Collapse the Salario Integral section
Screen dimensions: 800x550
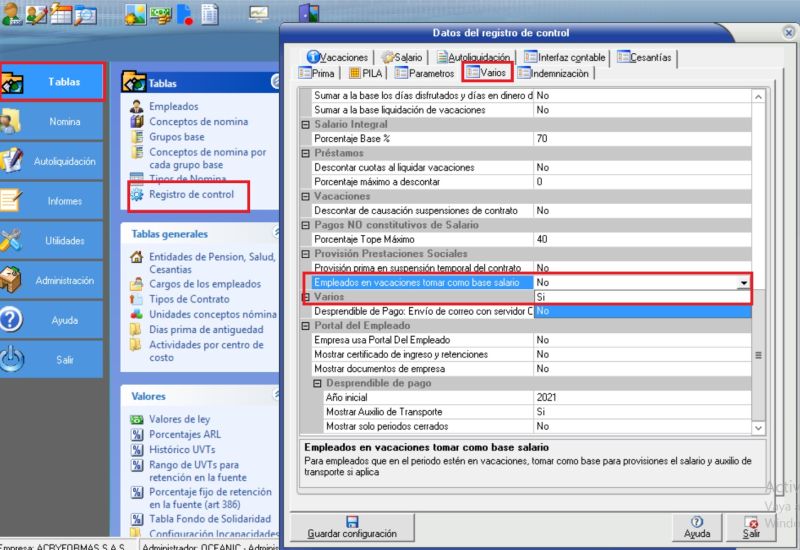(306, 124)
